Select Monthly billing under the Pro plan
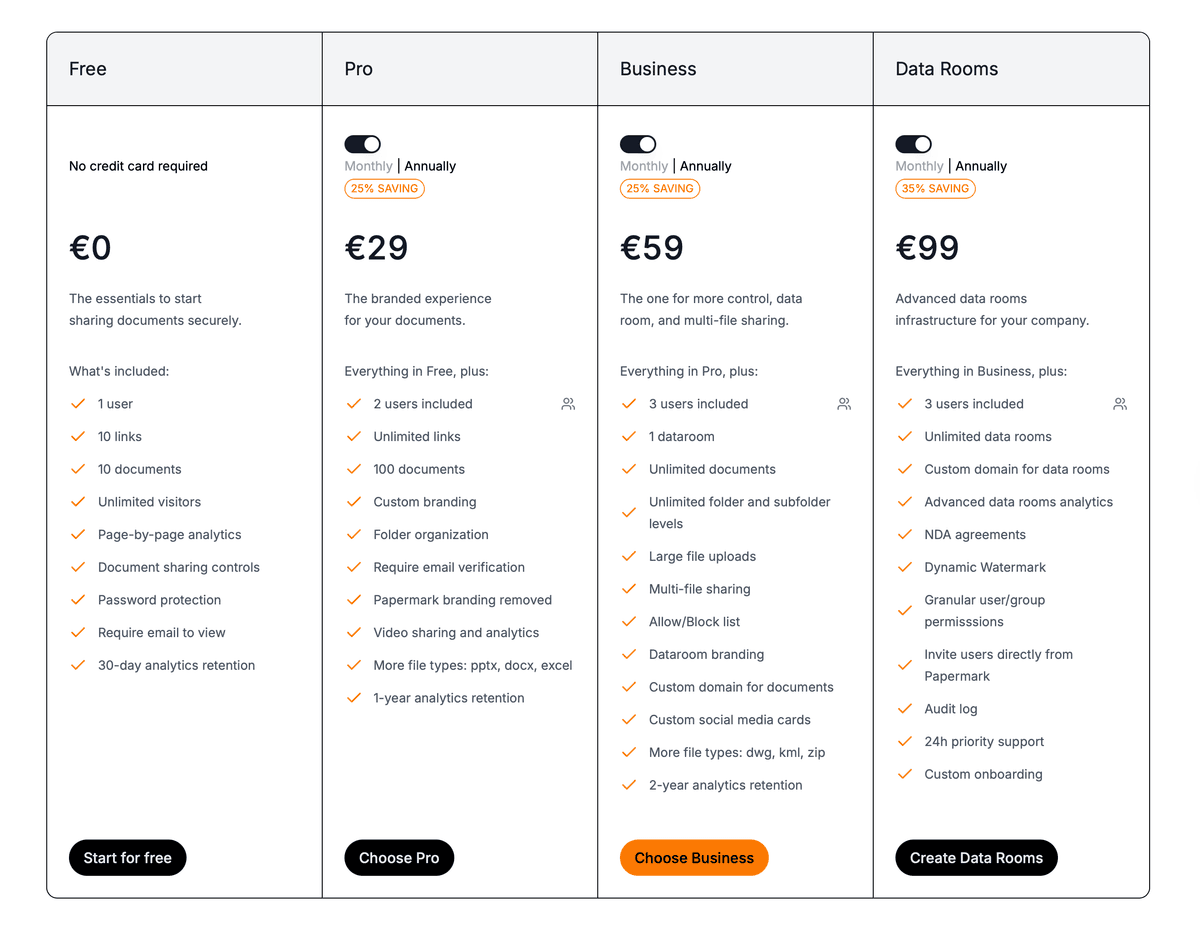 [368, 166]
